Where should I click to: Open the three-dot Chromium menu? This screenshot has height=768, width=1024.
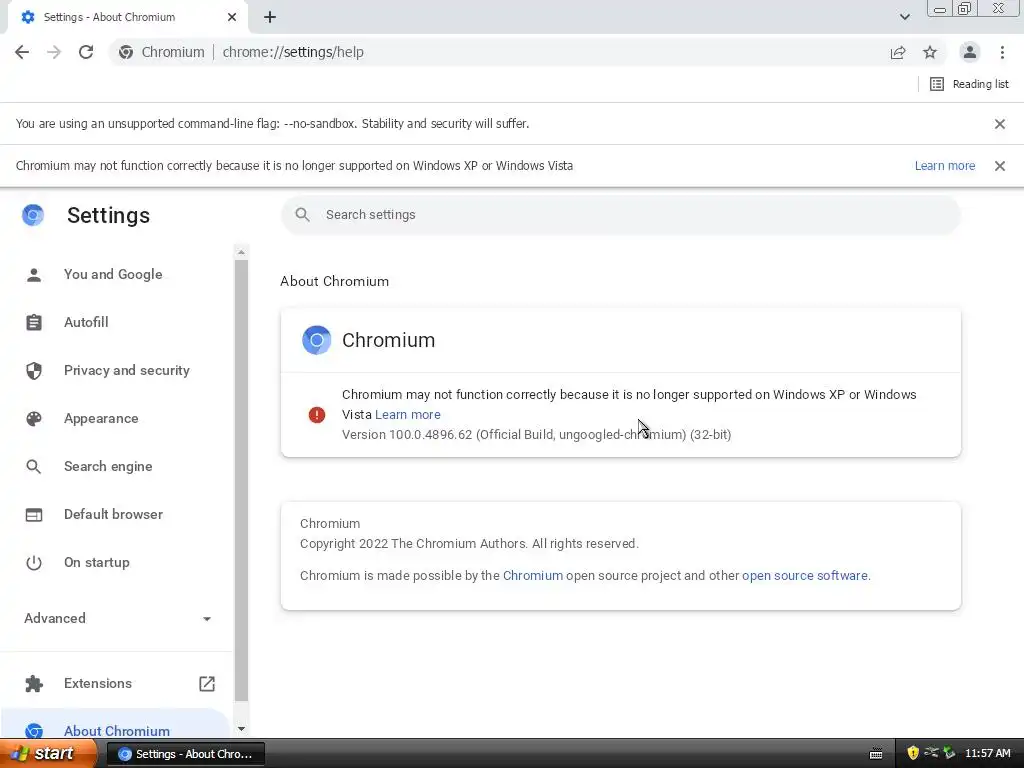(x=1002, y=52)
